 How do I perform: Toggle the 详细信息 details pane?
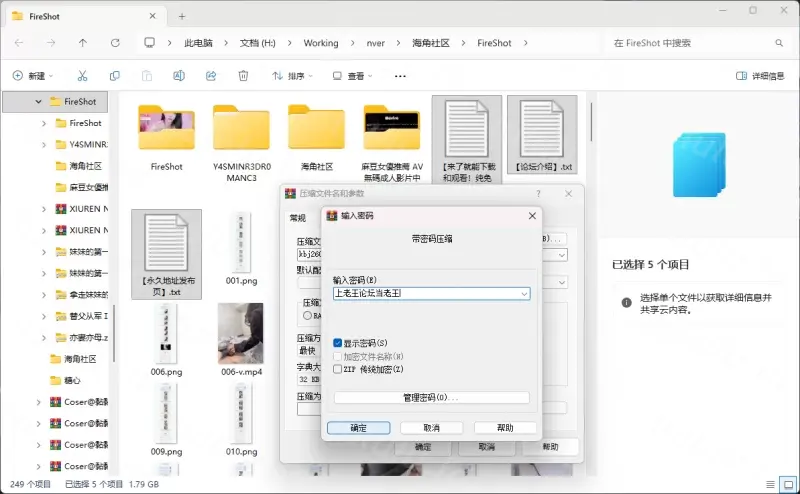click(x=760, y=76)
